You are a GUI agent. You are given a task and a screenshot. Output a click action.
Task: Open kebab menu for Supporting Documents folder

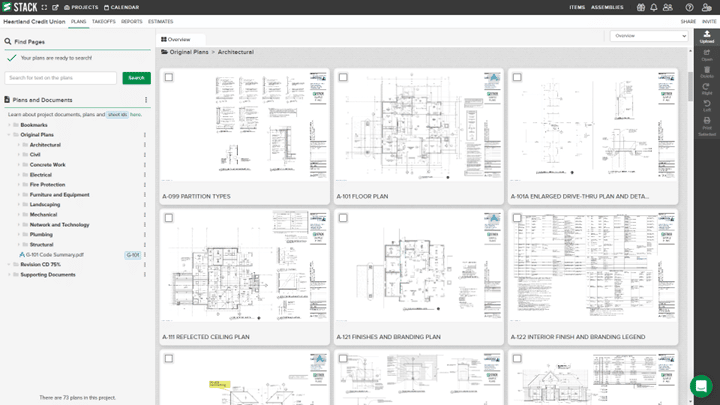(x=145, y=275)
